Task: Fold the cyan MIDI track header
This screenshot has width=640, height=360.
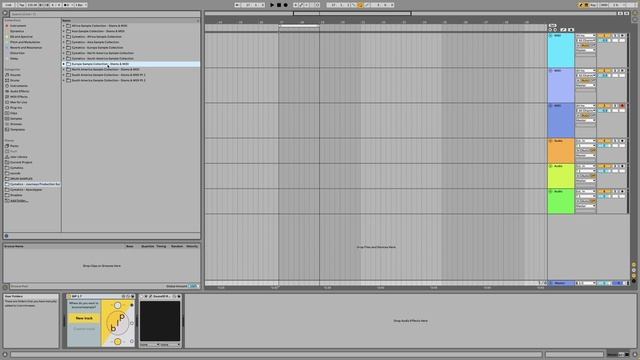Action: coord(551,36)
